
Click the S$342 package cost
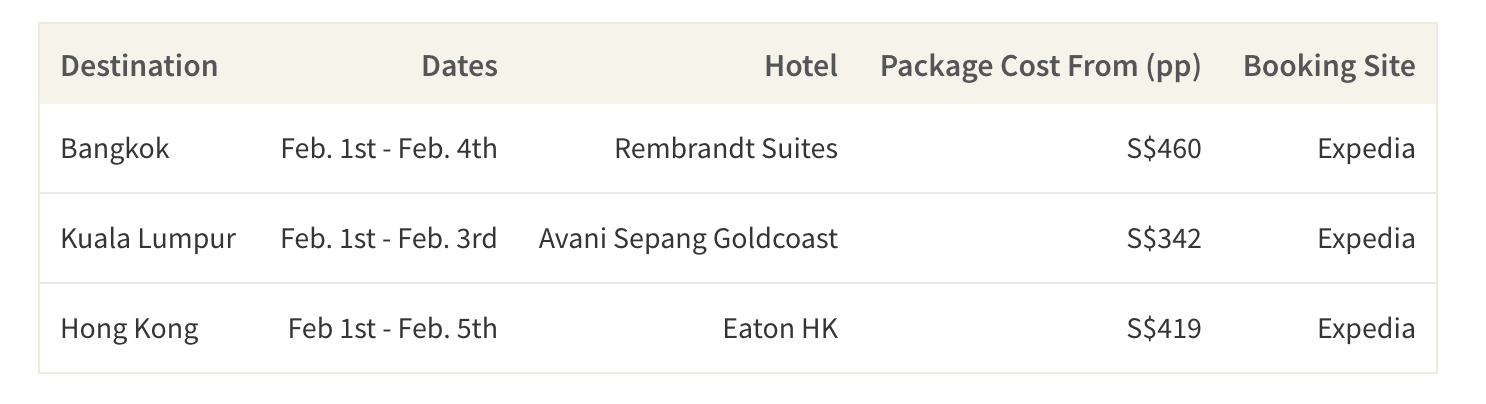(1164, 239)
